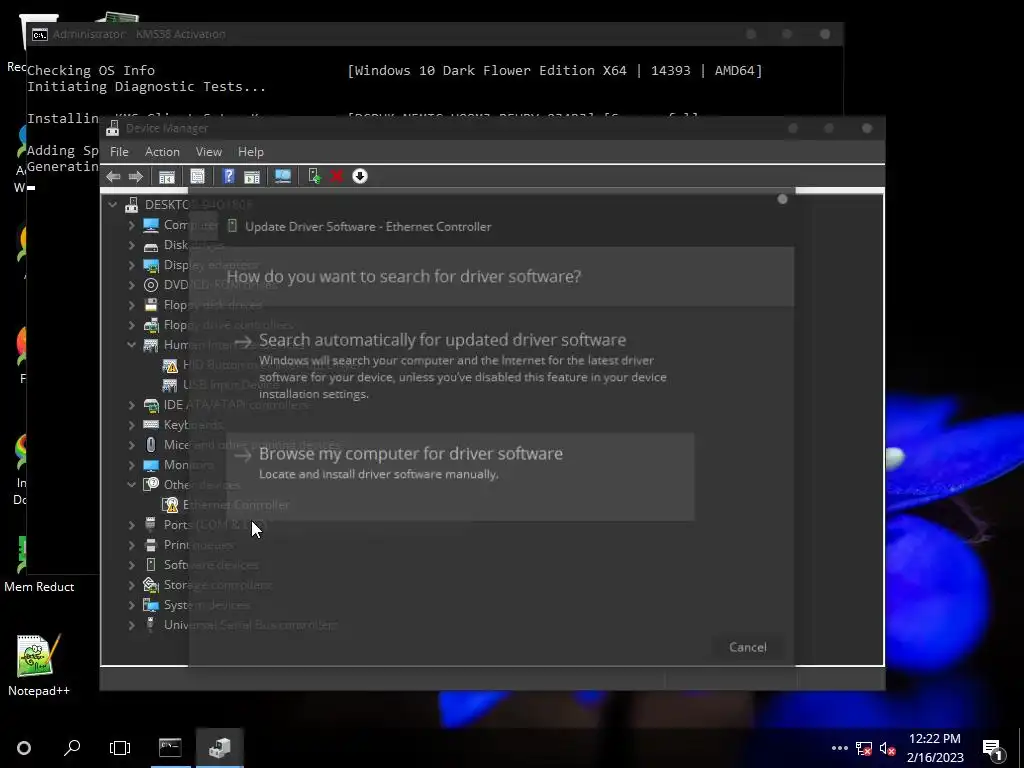This screenshot has height=768, width=1024.
Task: Open the File menu in Device Manager
Action: 119,152
